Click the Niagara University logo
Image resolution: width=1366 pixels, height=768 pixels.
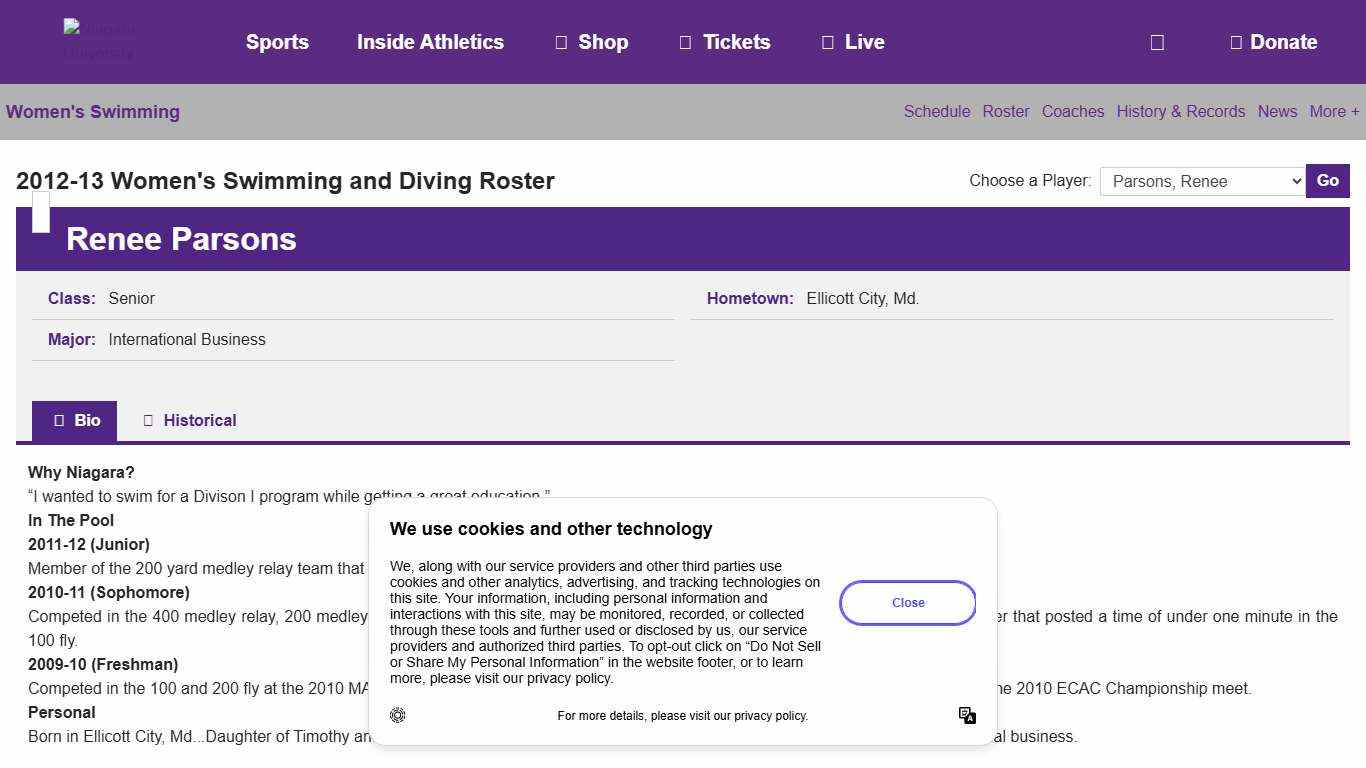click(99, 41)
